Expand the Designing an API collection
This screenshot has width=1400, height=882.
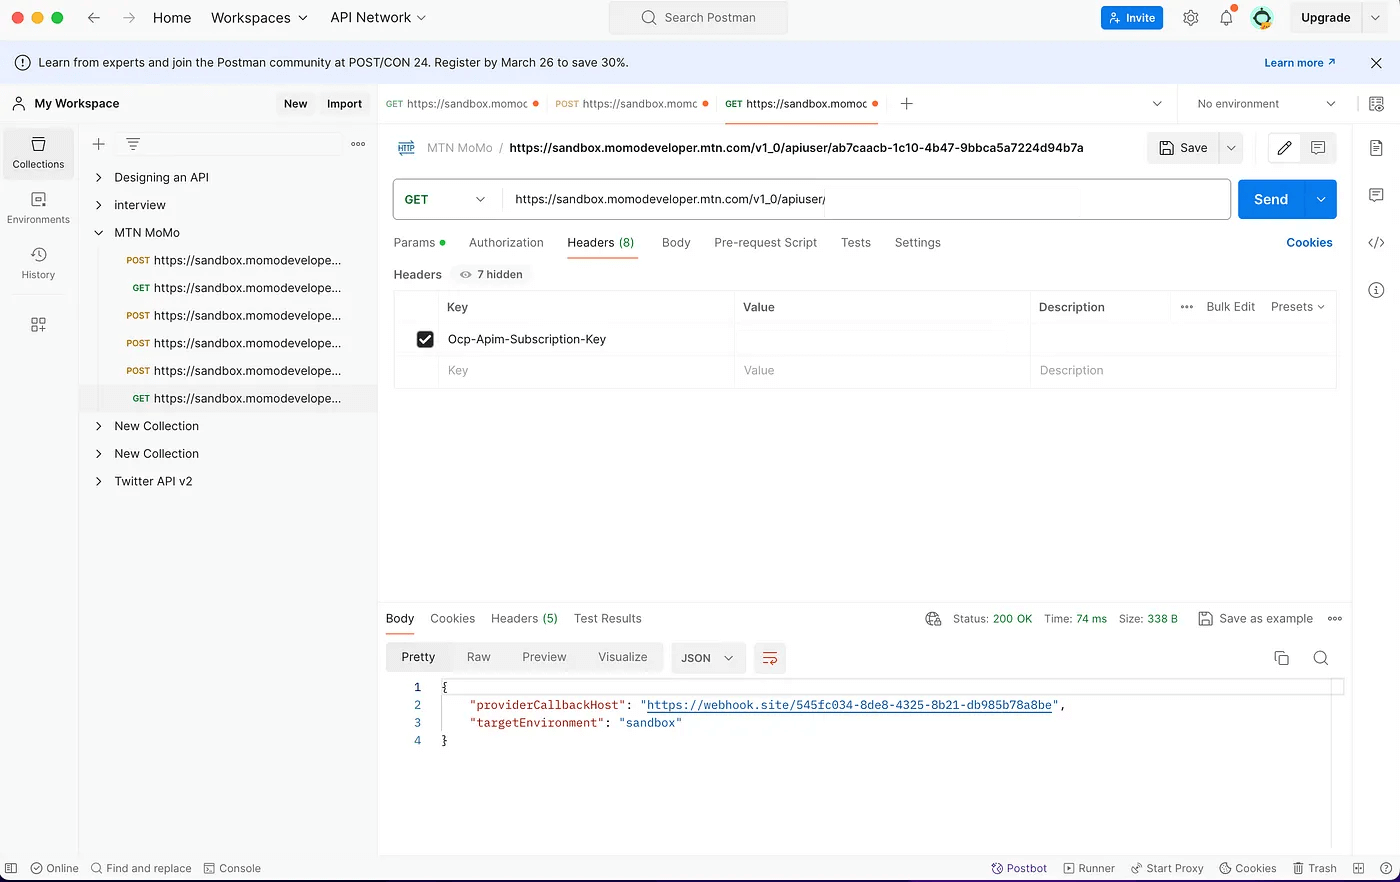coord(98,178)
